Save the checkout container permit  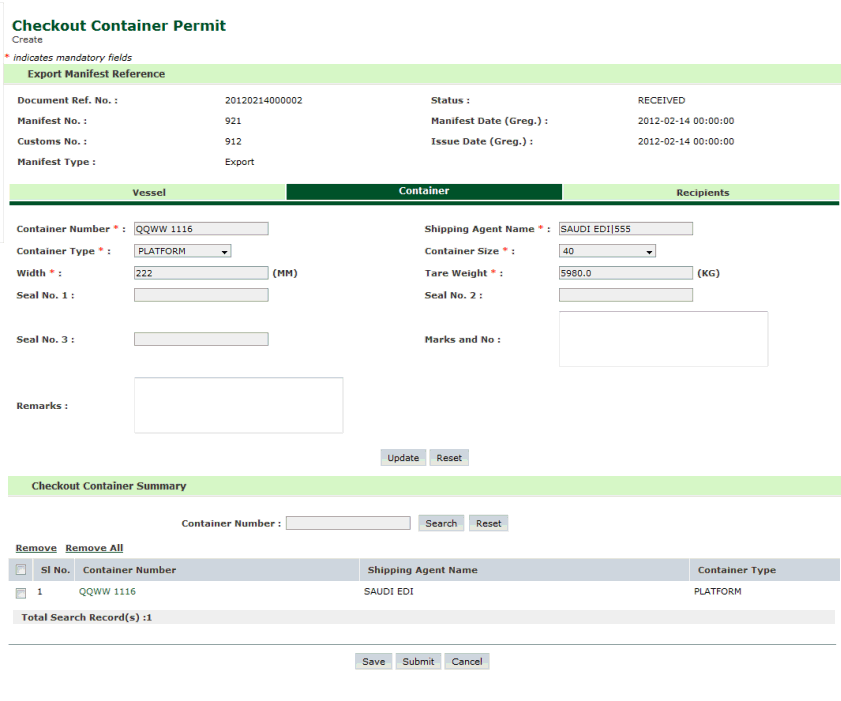373,661
